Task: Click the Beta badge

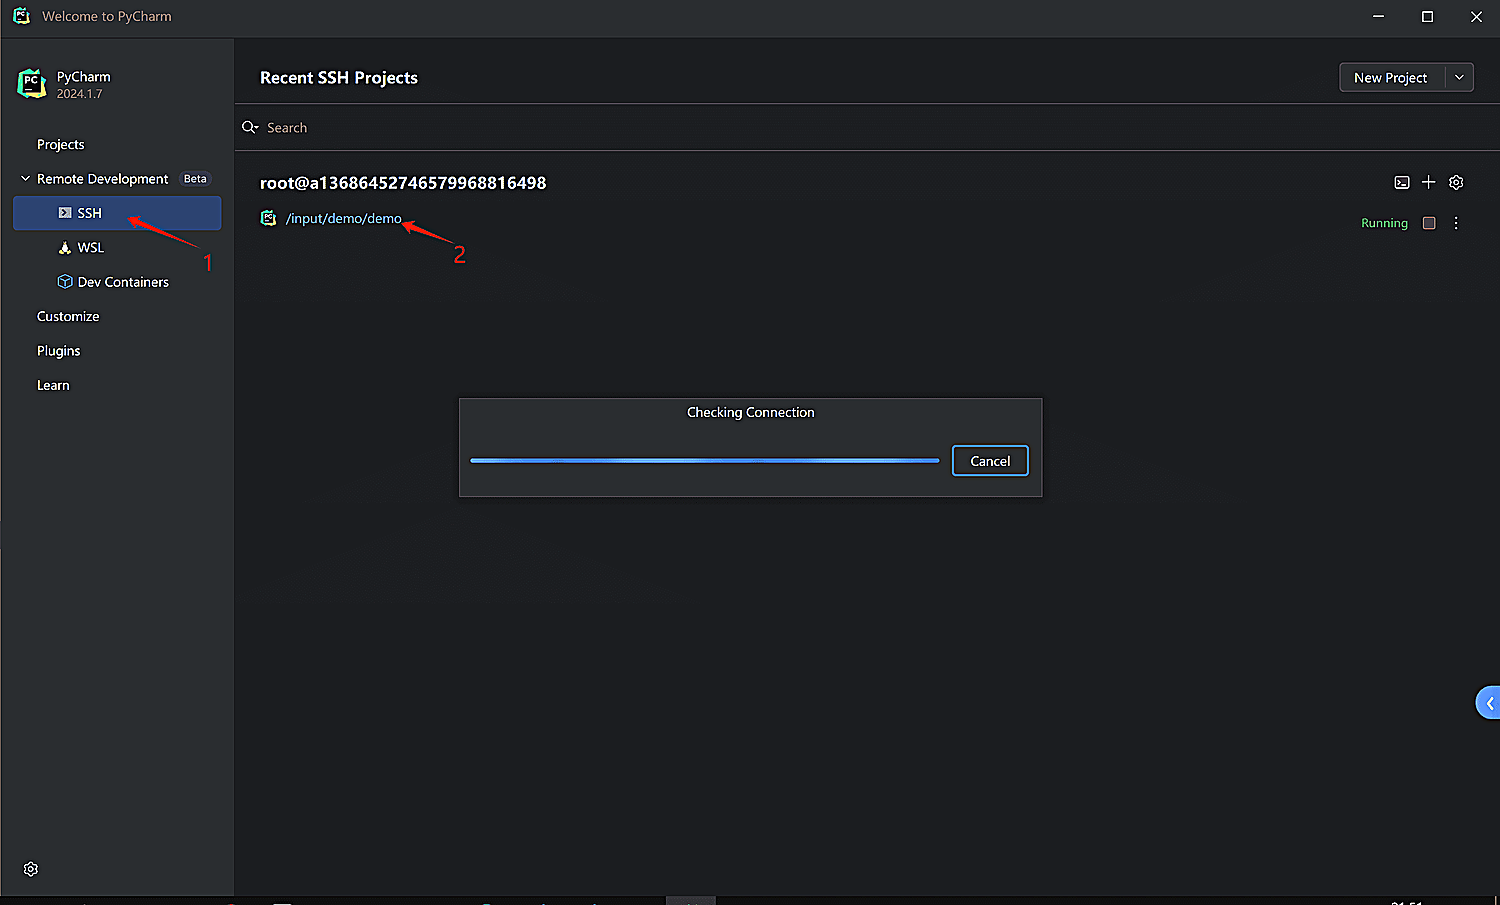Action: (x=195, y=179)
